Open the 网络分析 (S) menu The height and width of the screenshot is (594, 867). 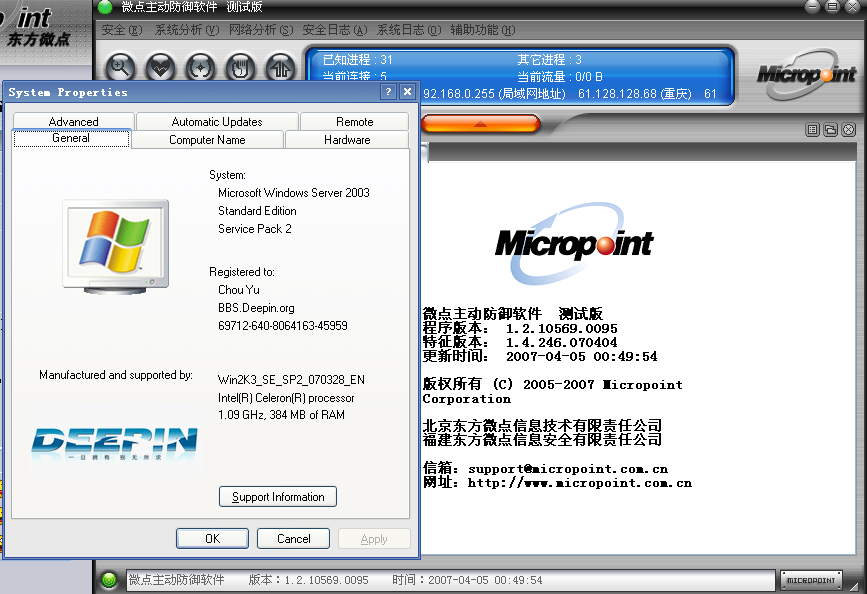(261, 30)
